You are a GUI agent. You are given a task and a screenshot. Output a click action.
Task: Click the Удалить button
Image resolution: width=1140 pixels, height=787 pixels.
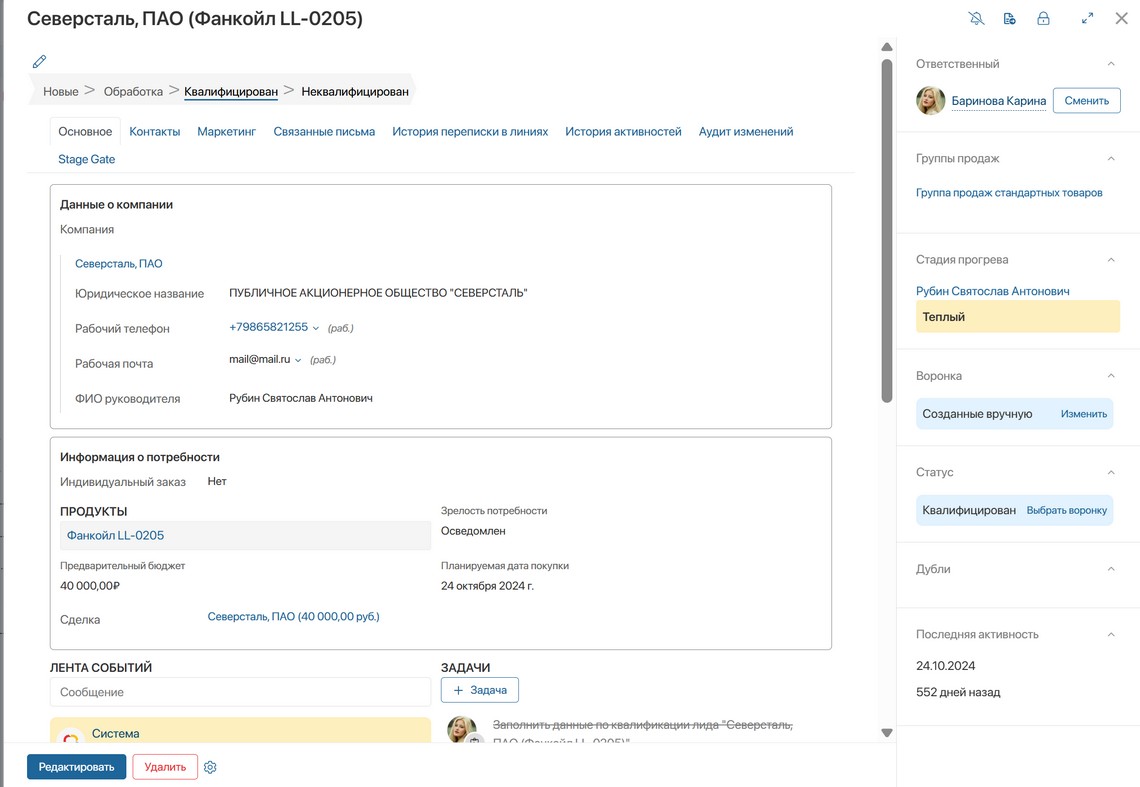click(x=165, y=767)
